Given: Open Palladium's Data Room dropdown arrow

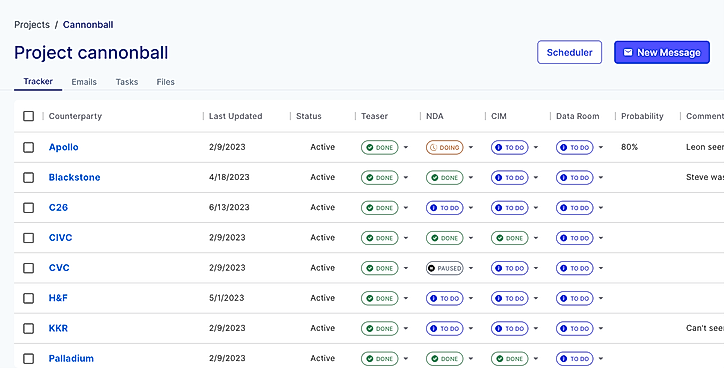Looking at the screenshot, I should coord(601,358).
